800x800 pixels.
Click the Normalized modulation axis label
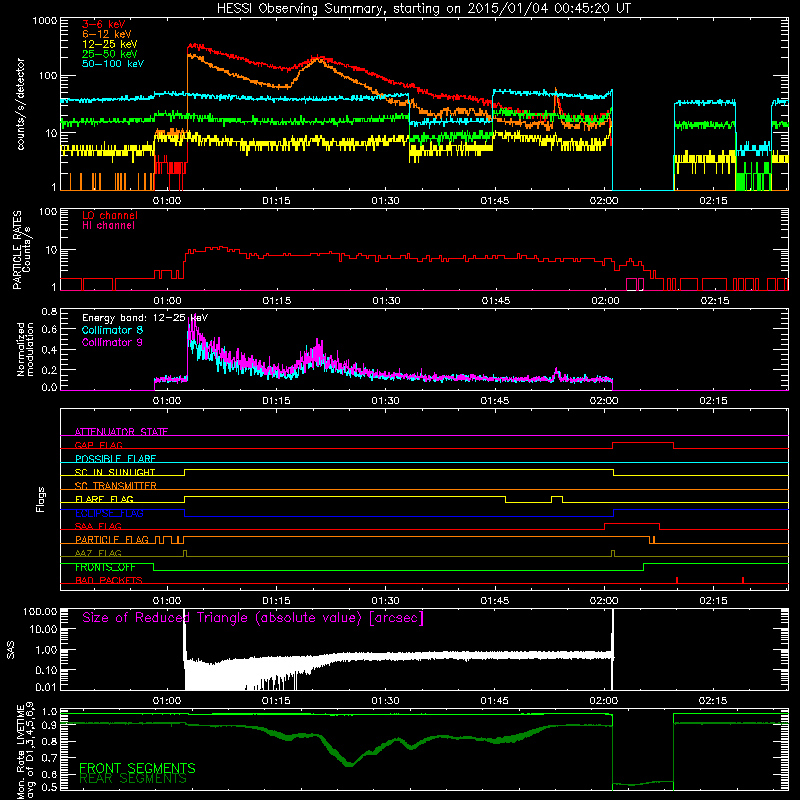(25, 349)
